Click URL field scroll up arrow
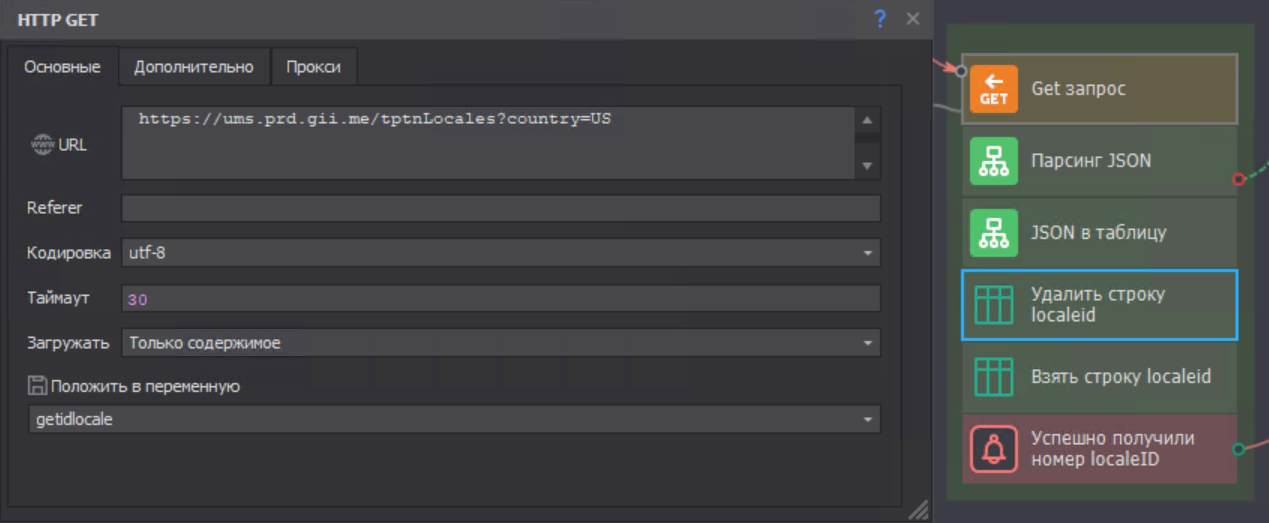The image size is (1269, 523). click(x=867, y=121)
